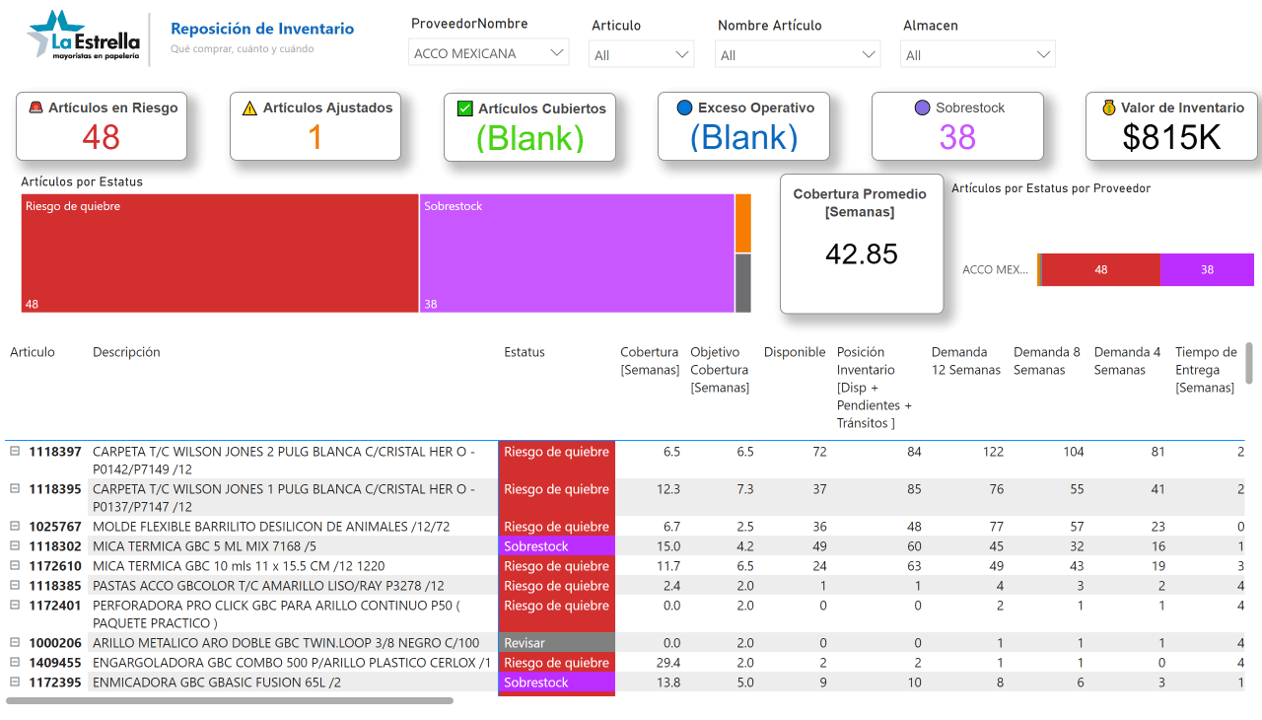Click the red alarm icon on Artículos en Riesgo
This screenshot has width=1262, height=720.
click(36, 108)
